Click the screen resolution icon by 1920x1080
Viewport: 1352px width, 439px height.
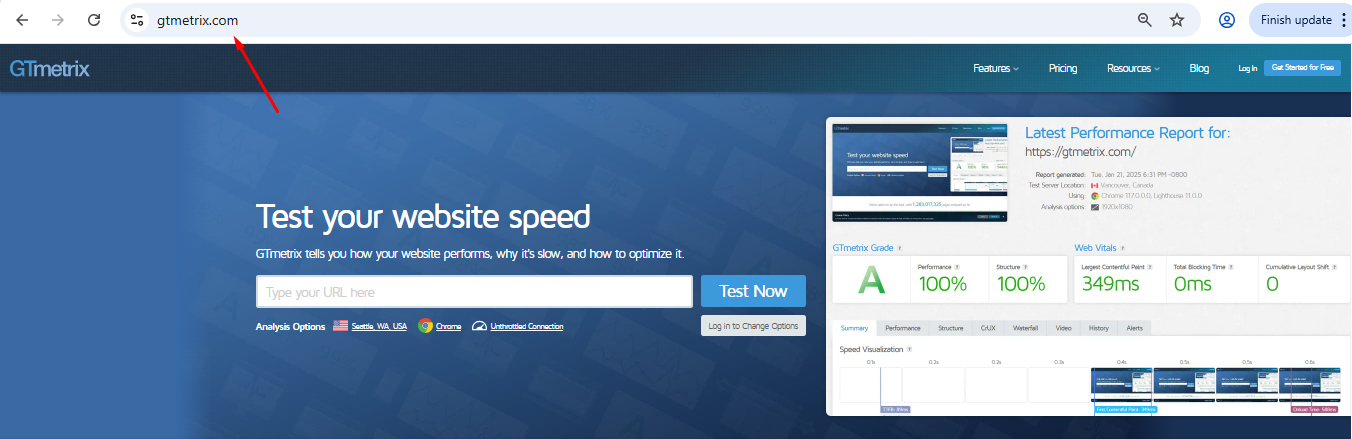(x=1095, y=207)
